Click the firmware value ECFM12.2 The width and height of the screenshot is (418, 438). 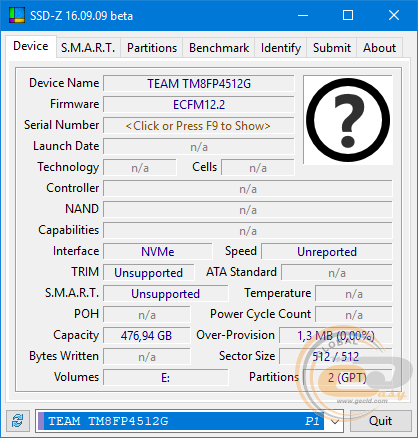(199, 105)
